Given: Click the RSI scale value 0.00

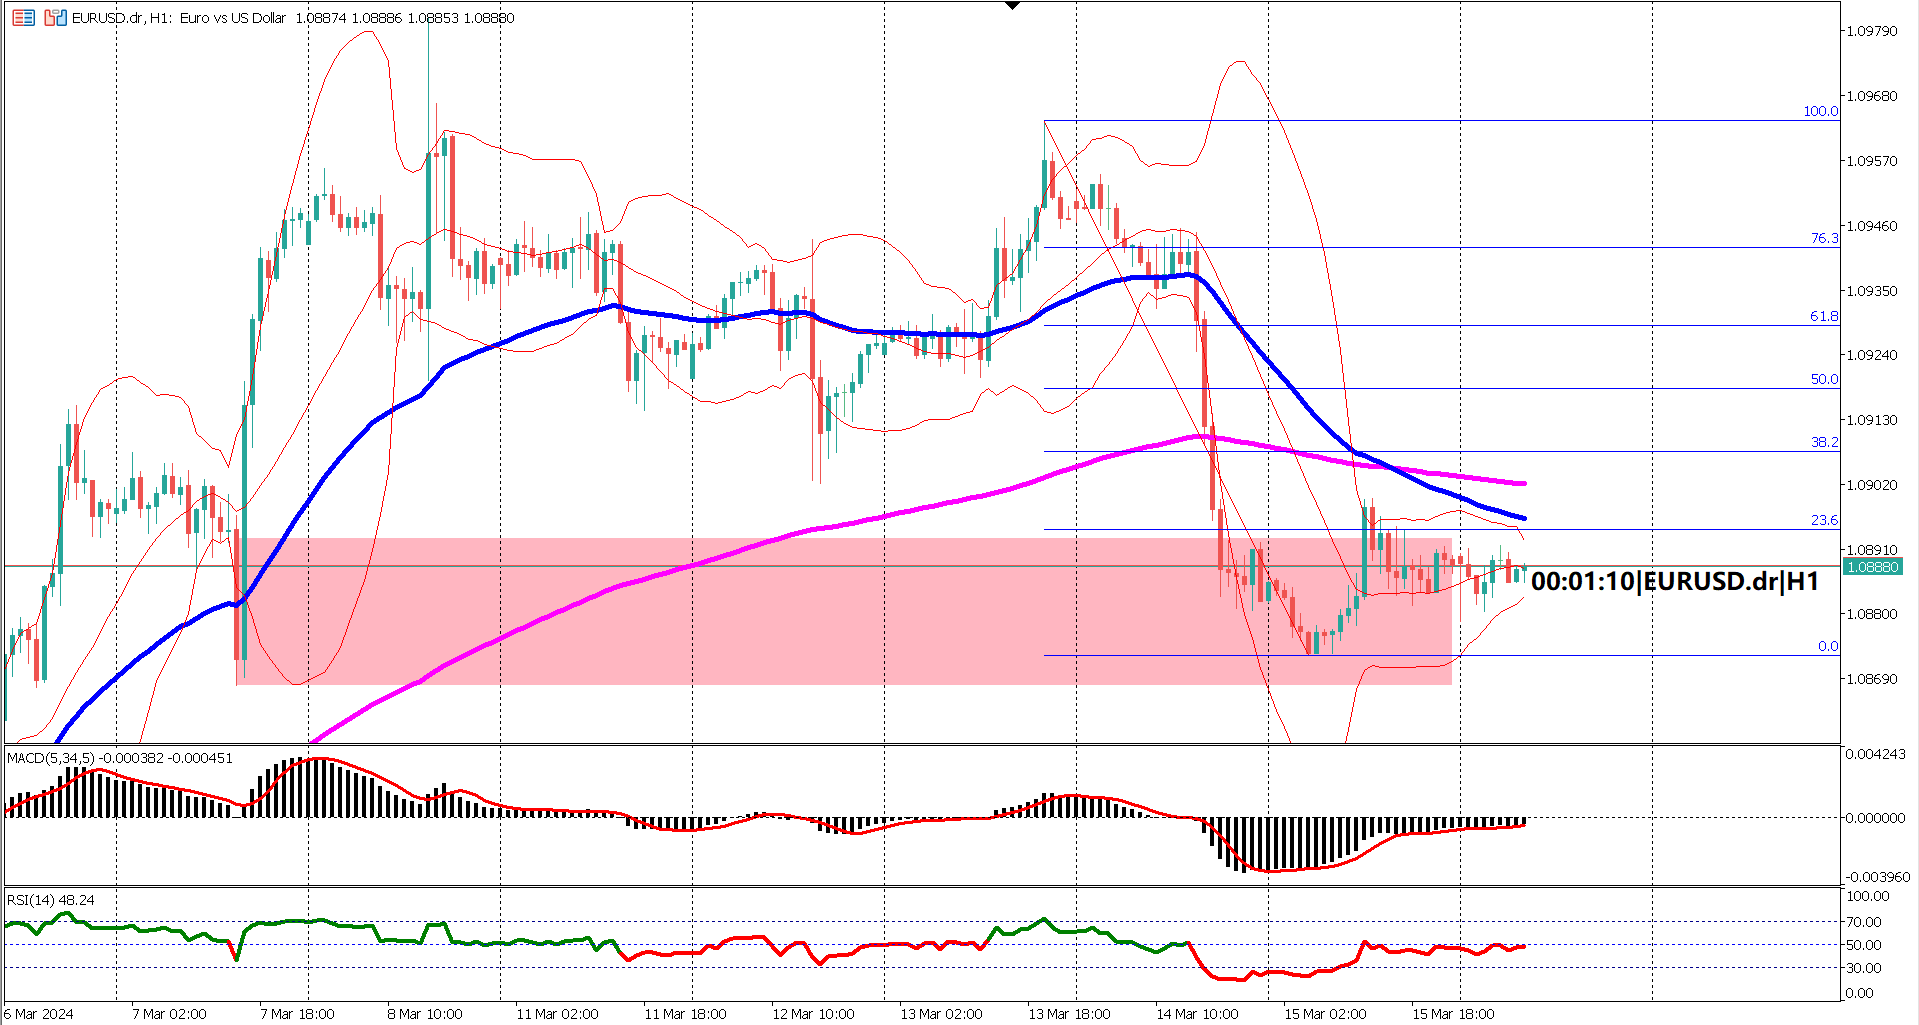Looking at the screenshot, I should 1860,993.
